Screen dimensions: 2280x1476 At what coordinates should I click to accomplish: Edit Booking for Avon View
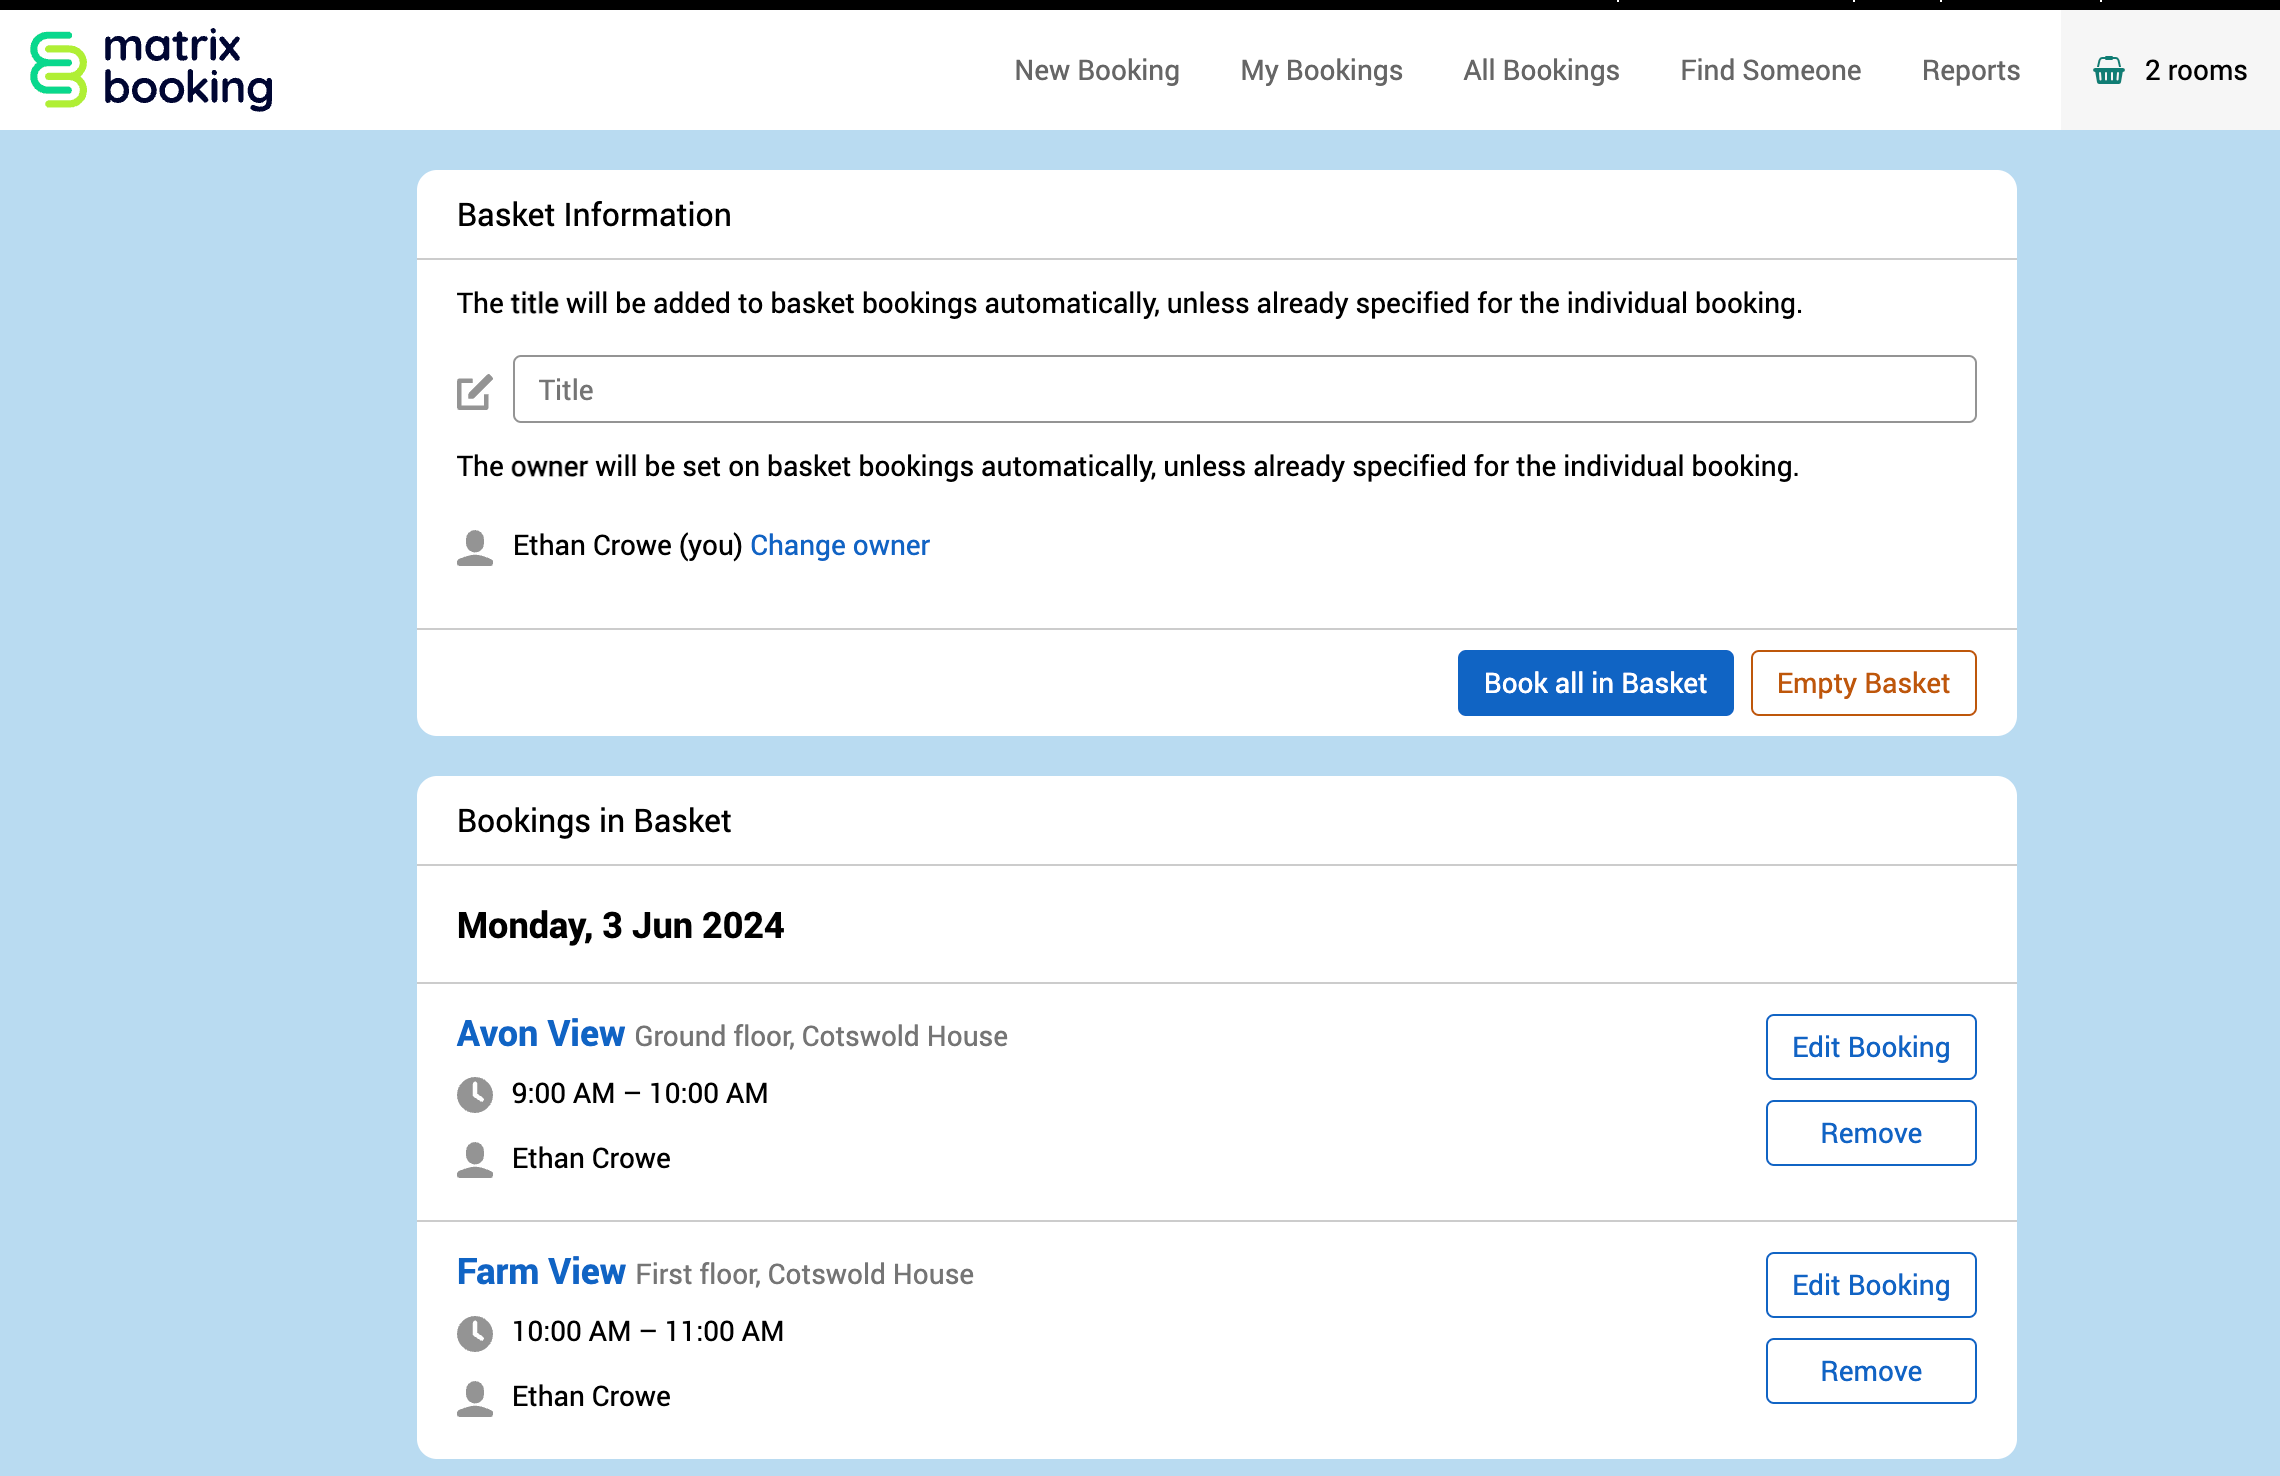1870,1047
